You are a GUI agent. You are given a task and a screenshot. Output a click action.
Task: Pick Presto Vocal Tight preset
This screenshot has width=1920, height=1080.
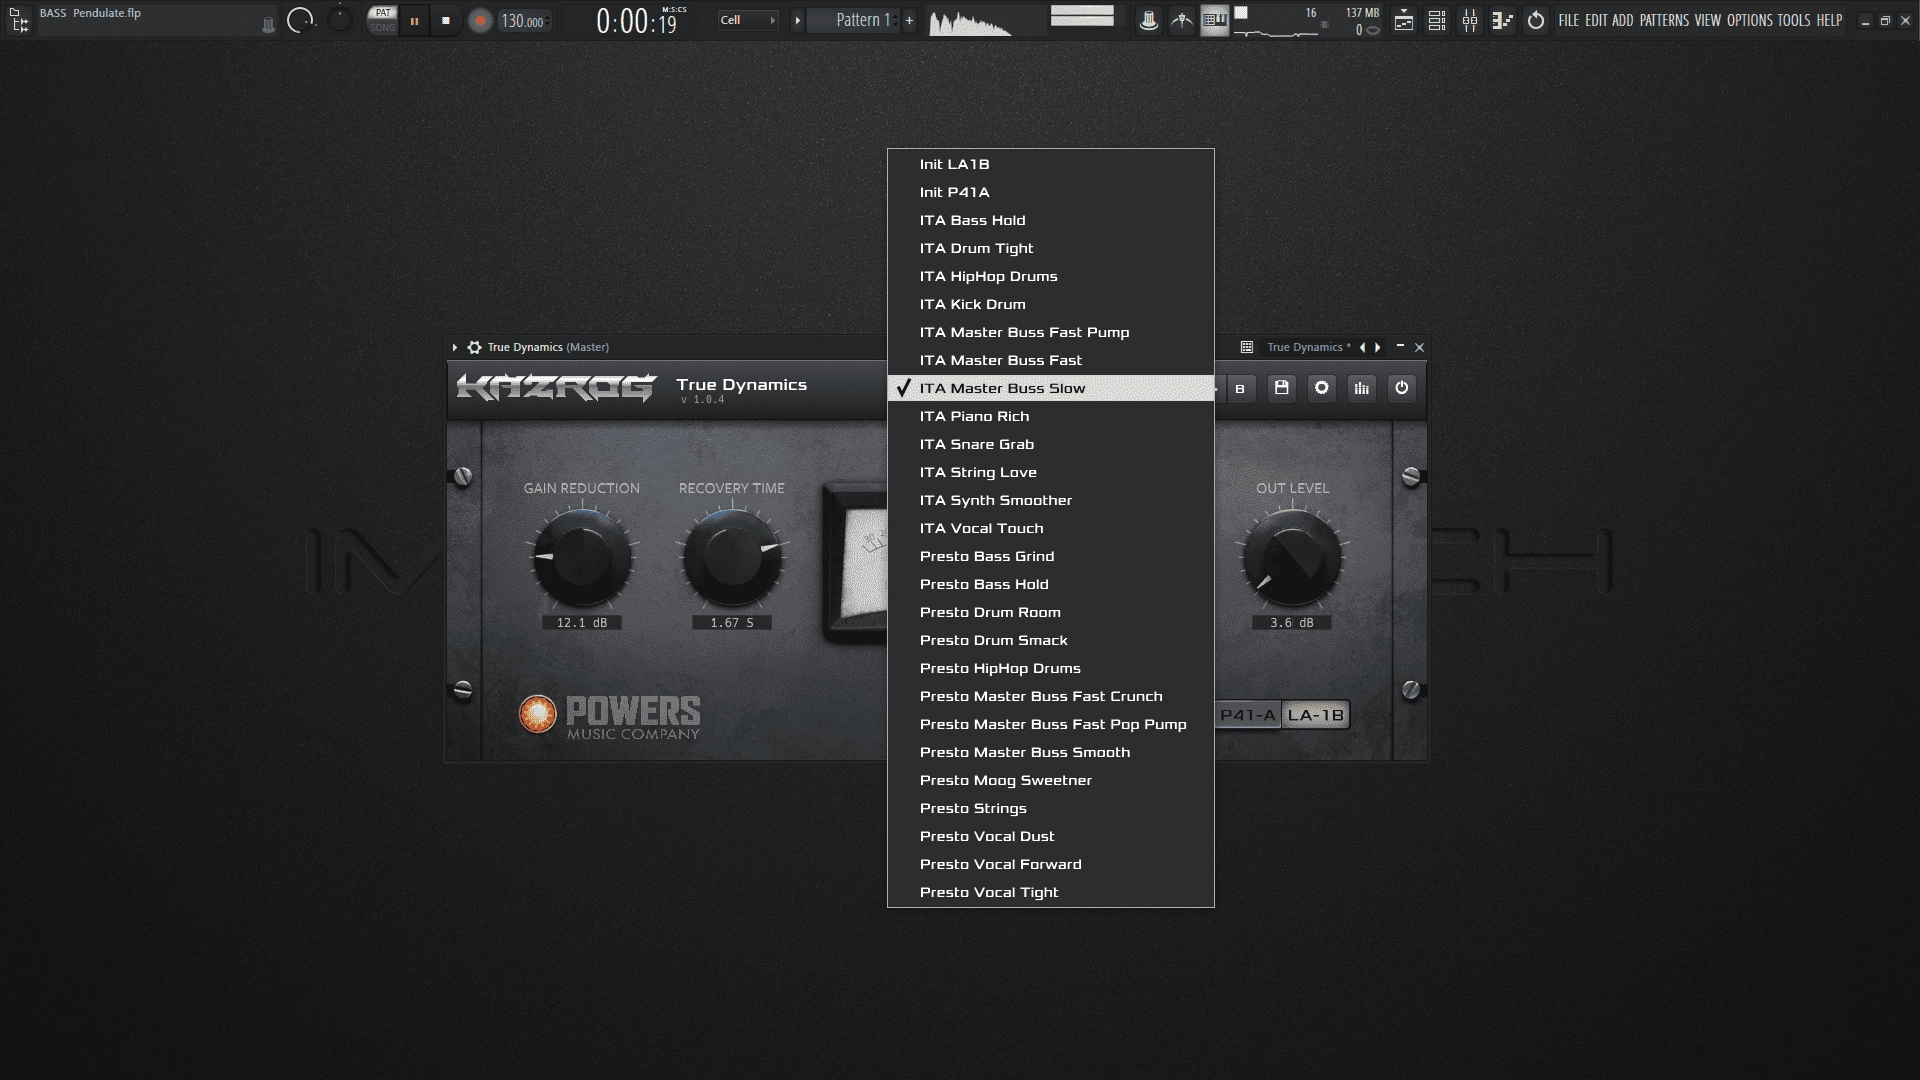[1051, 892]
